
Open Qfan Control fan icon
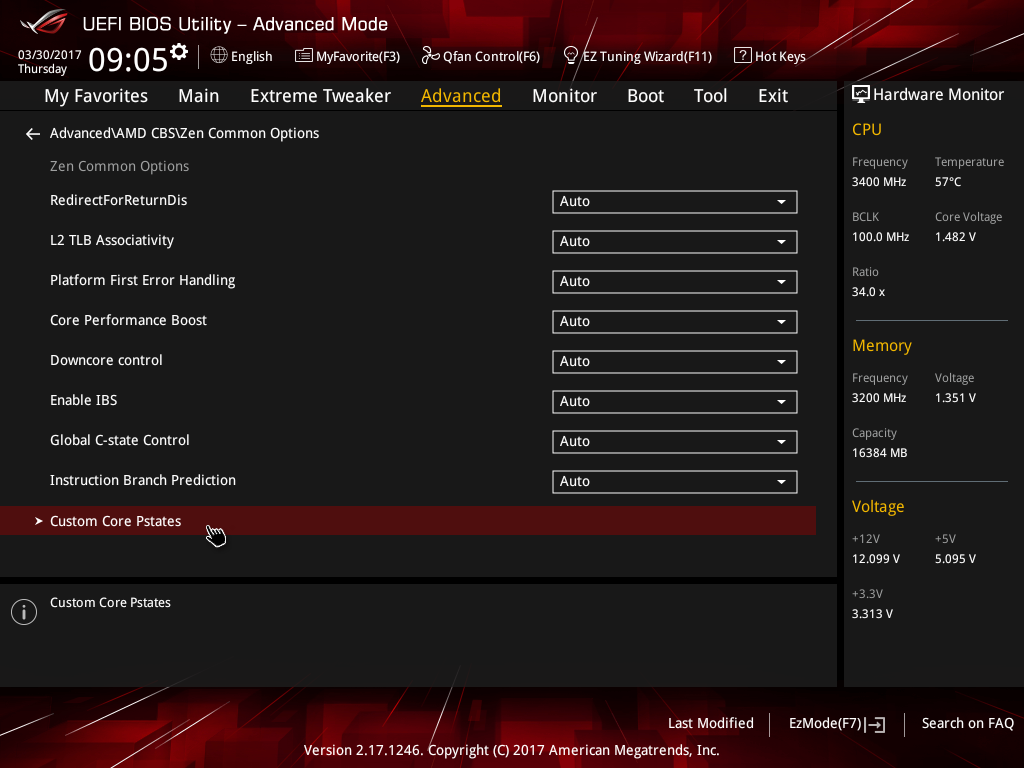(x=430, y=56)
